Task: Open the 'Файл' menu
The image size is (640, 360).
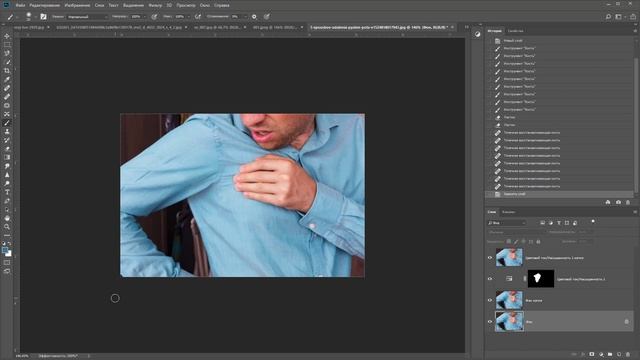Action: click(x=20, y=5)
